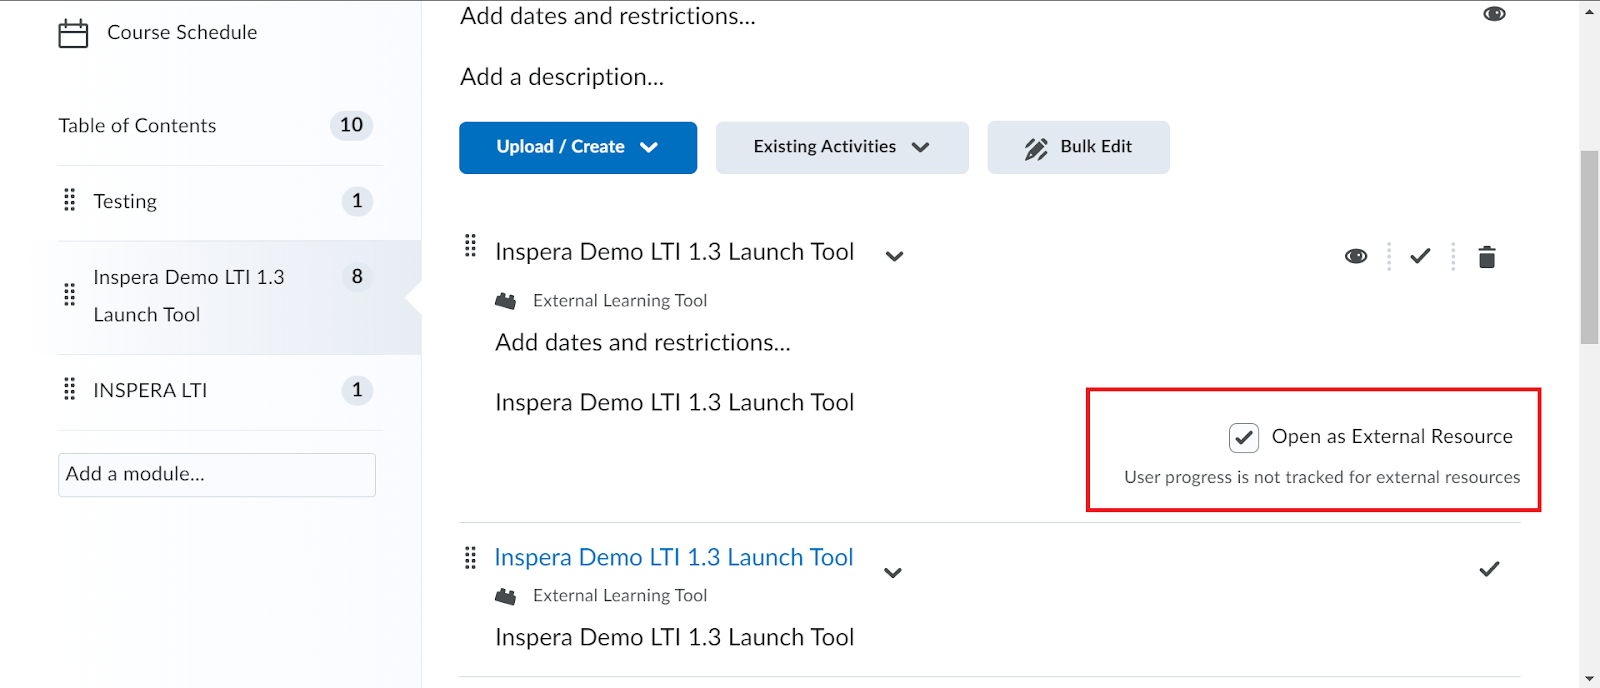The image size is (1600, 688).
Task: Click drag handle of first Inspera topic
Action: click(x=470, y=246)
